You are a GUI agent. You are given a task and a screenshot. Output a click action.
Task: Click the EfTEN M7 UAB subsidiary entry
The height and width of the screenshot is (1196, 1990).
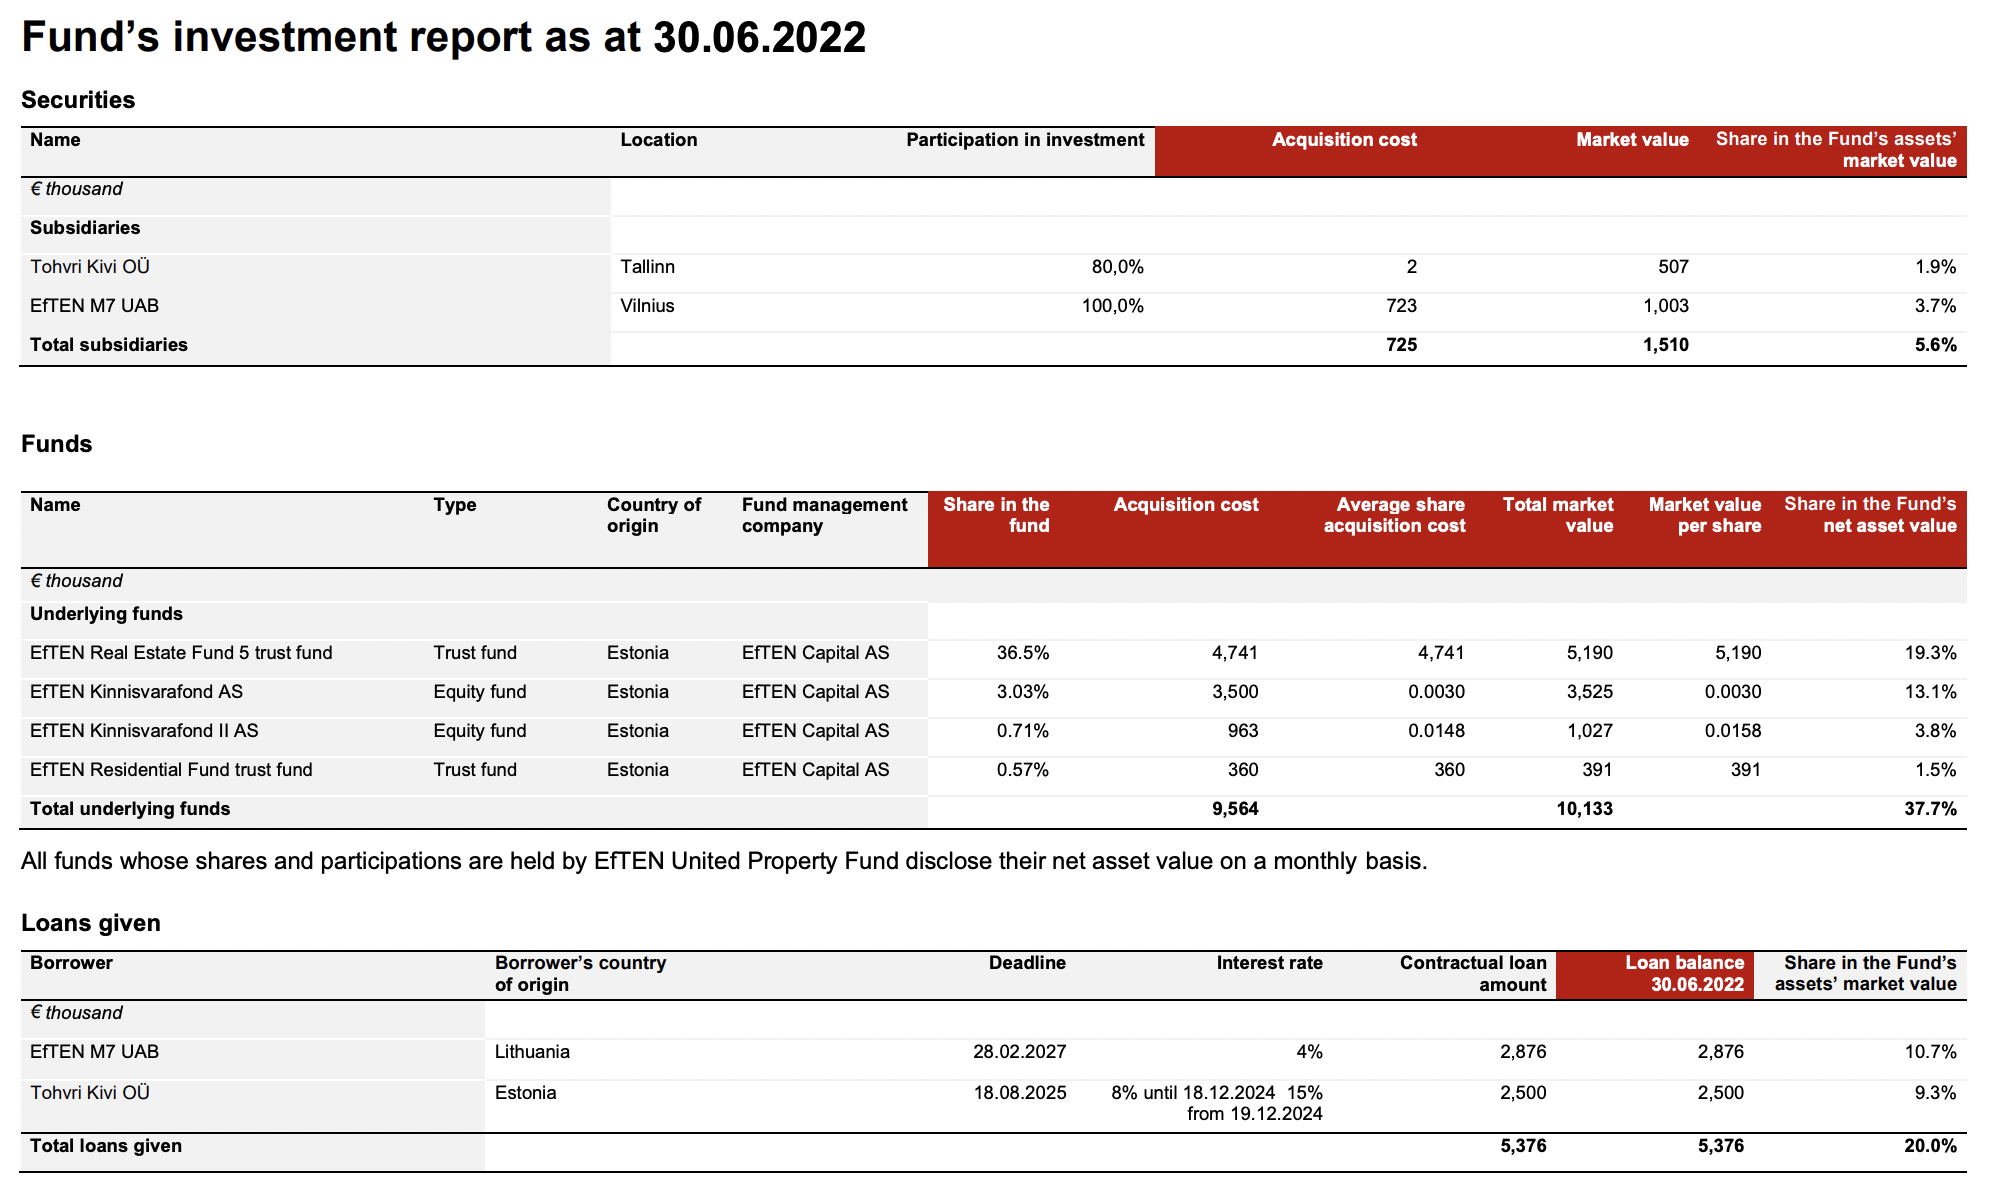(95, 306)
